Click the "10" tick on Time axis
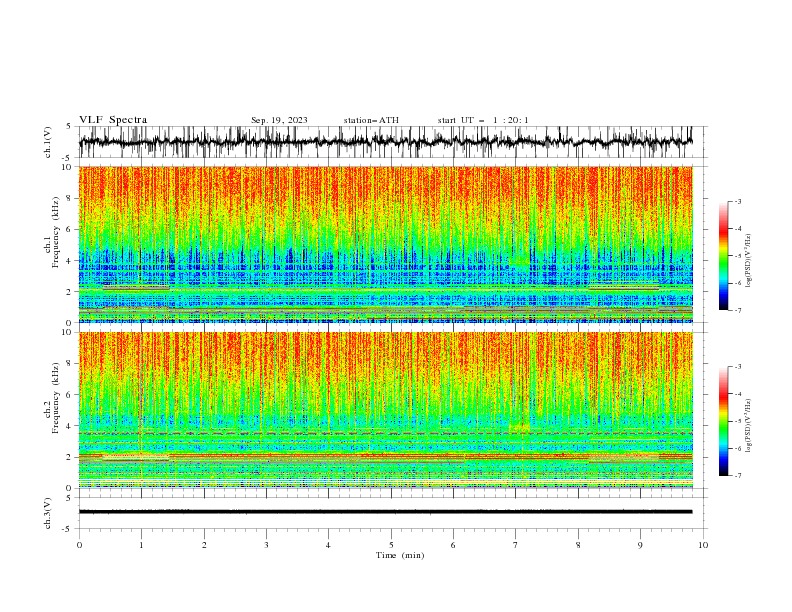This screenshot has width=792, height=612. coord(703,545)
